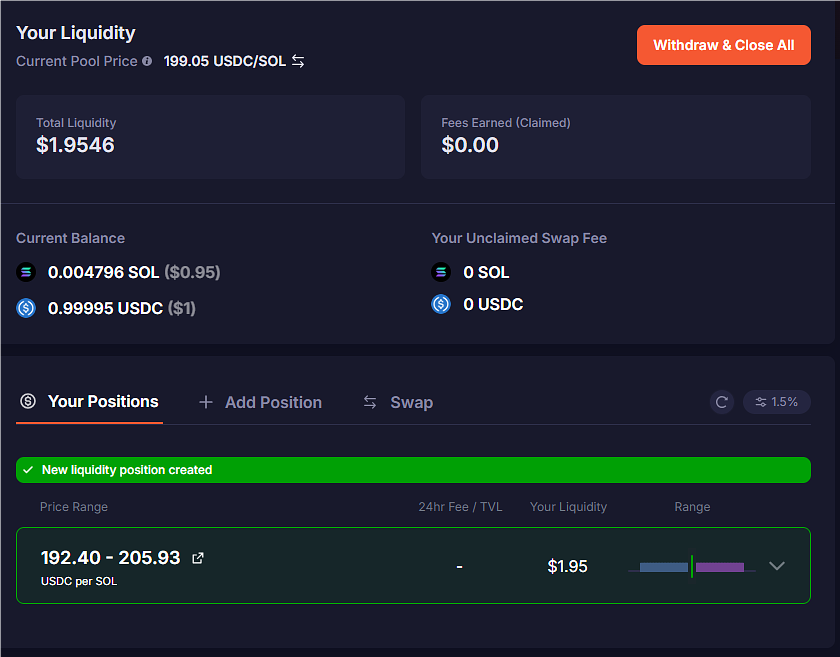Click the blue segment of the range bar
Image resolution: width=840 pixels, height=657 pixels.
click(x=663, y=567)
